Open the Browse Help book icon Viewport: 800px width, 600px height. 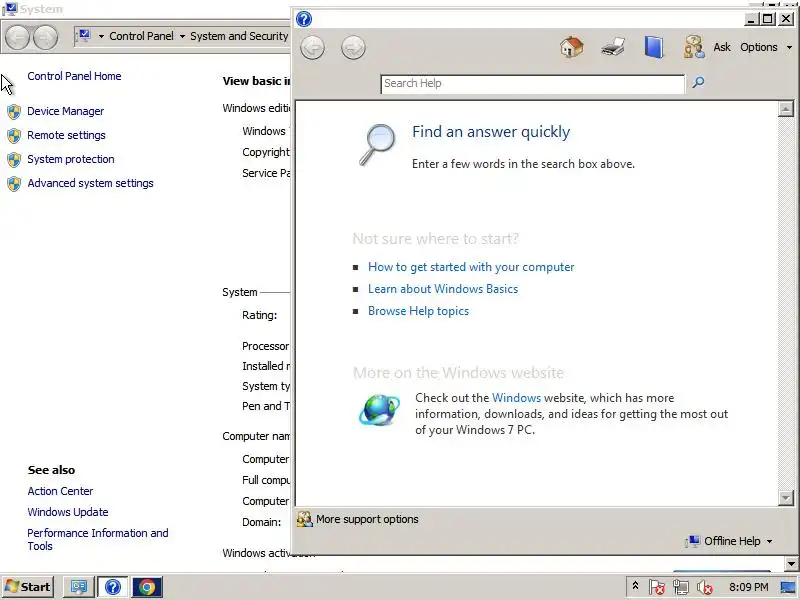pyautogui.click(x=654, y=47)
